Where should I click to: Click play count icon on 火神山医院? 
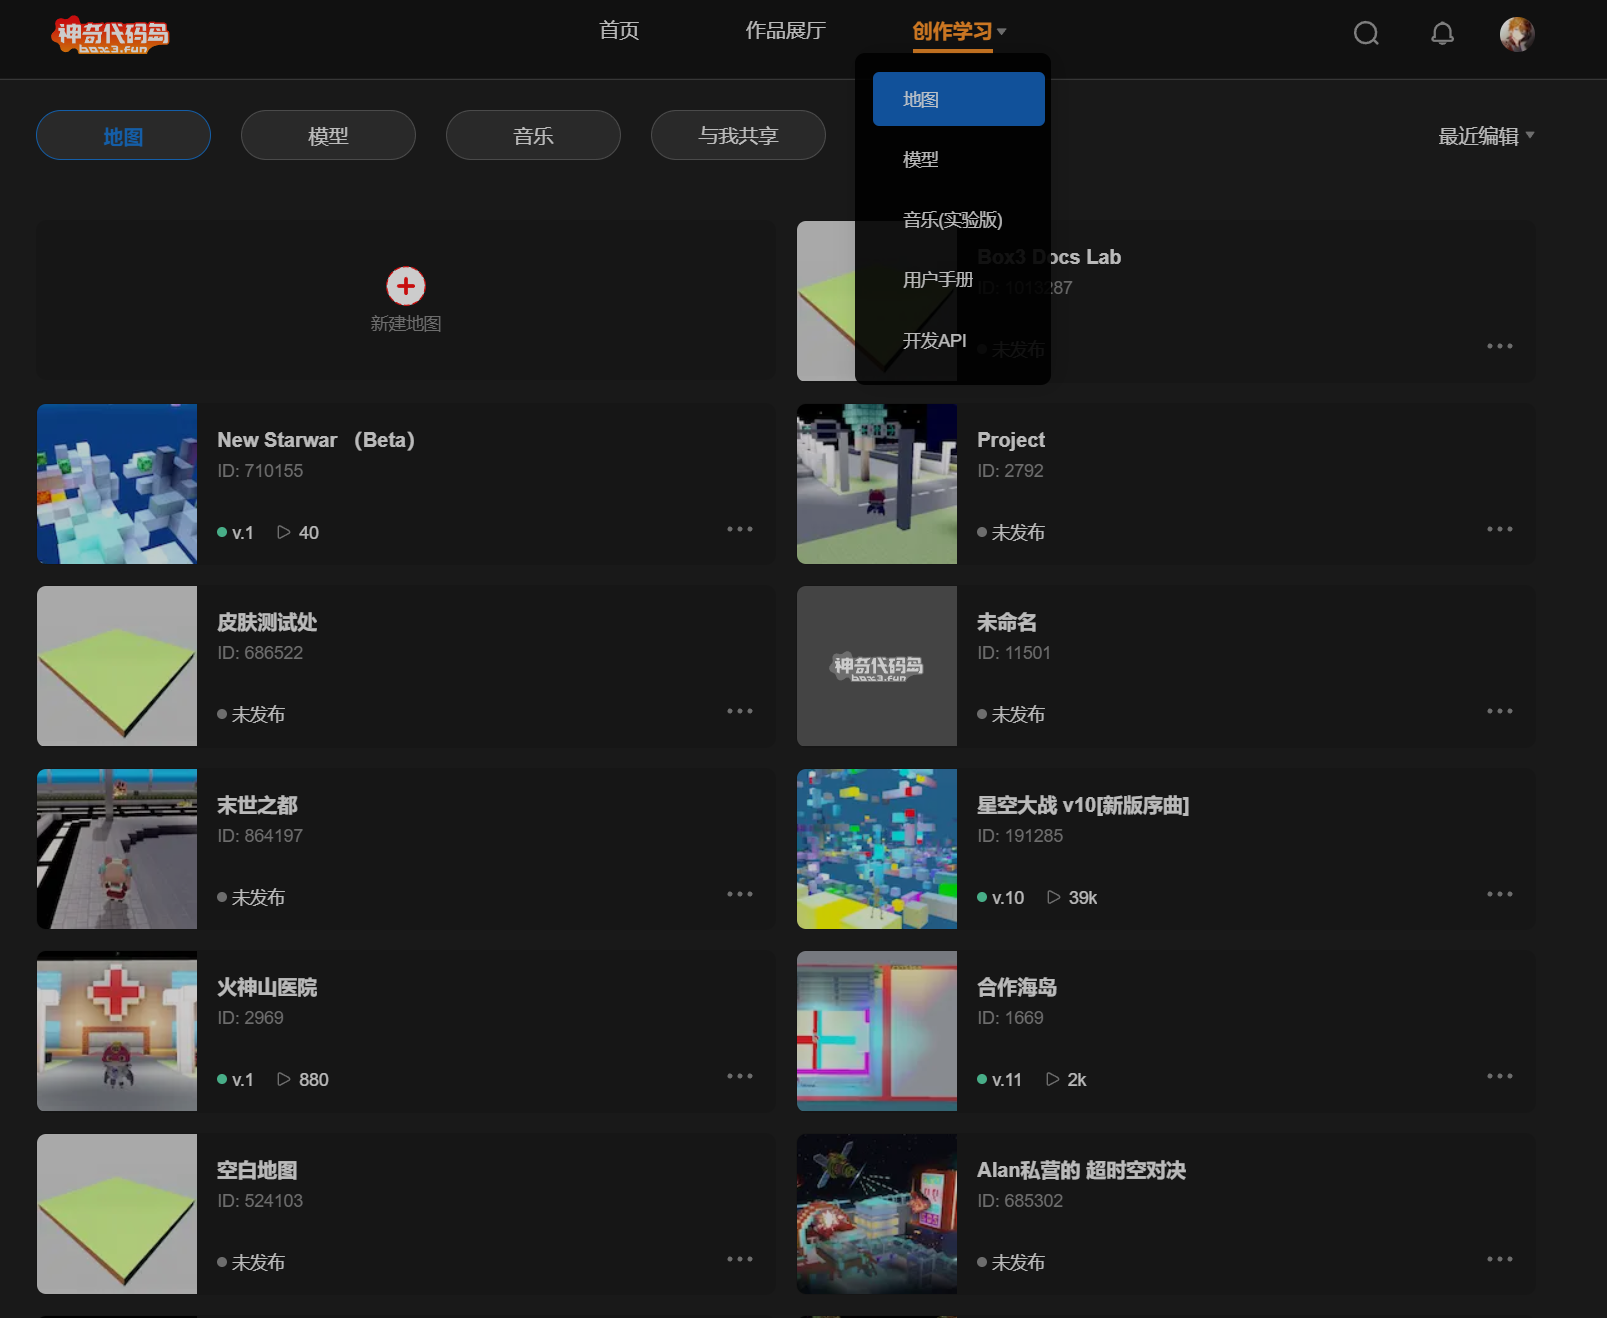tap(284, 1079)
